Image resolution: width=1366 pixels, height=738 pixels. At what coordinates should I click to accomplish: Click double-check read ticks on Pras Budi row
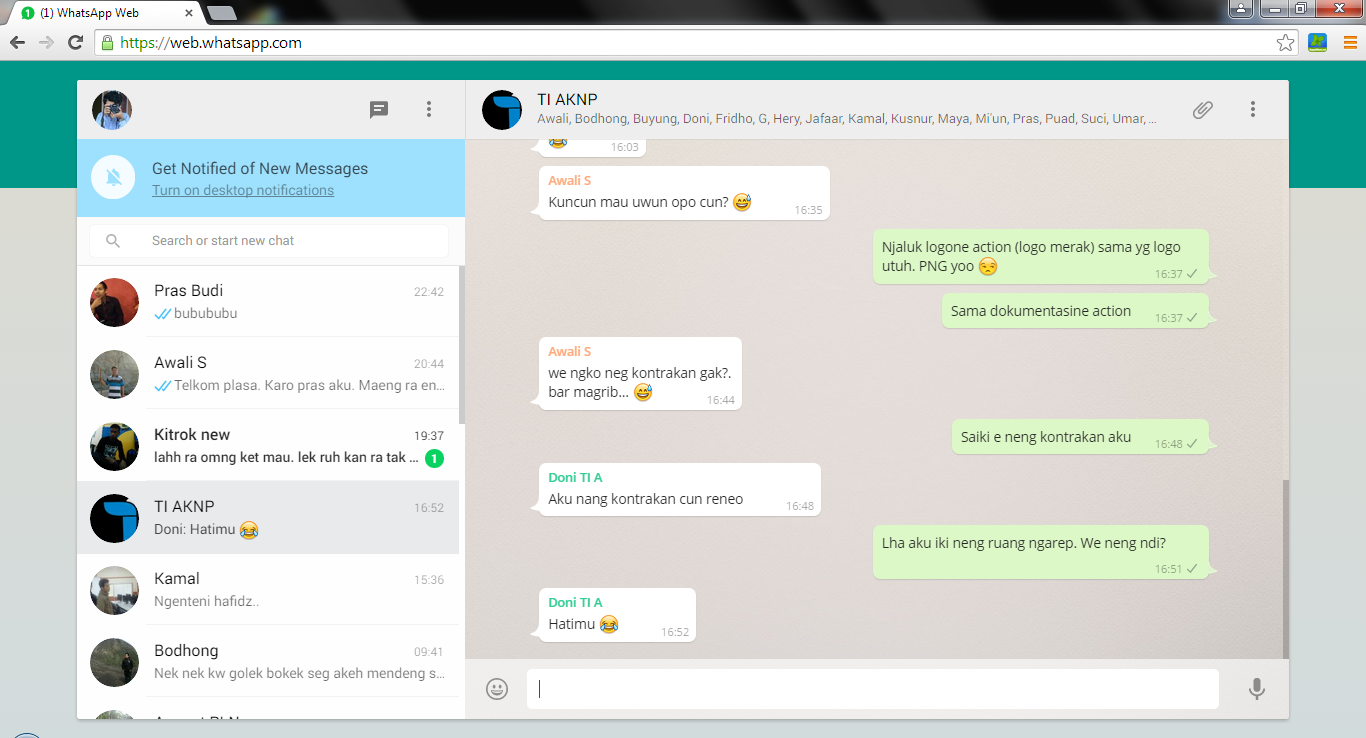(162, 314)
